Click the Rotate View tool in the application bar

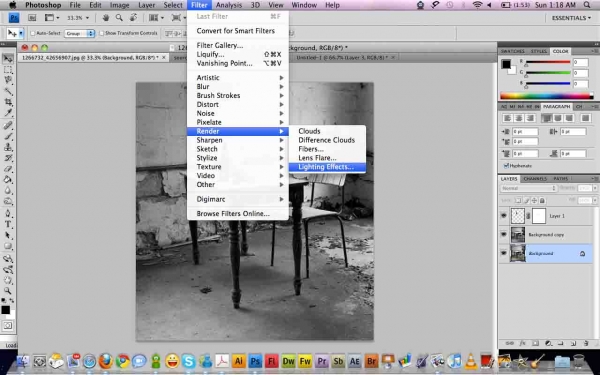[x=134, y=18]
